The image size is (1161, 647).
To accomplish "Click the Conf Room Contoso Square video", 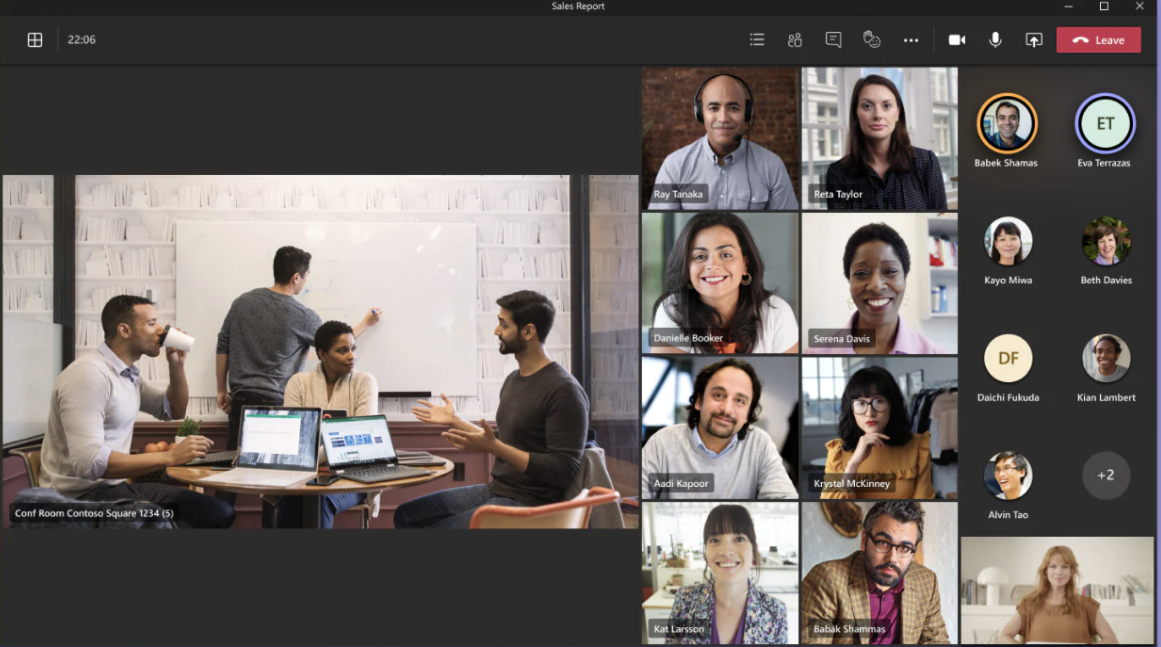I will point(320,352).
